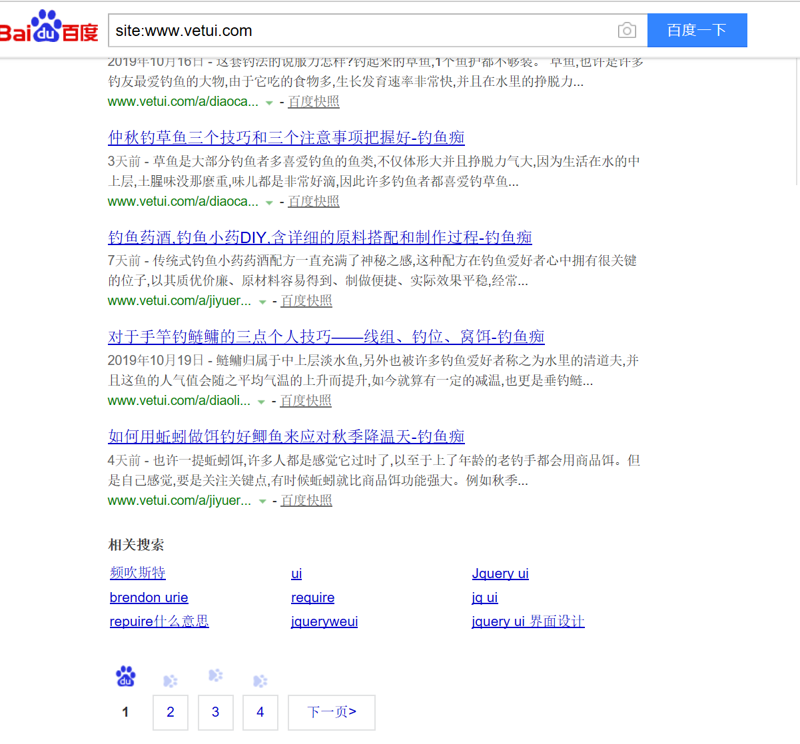Click the 百度一下 search button
The height and width of the screenshot is (744, 800).
[x=697, y=31]
